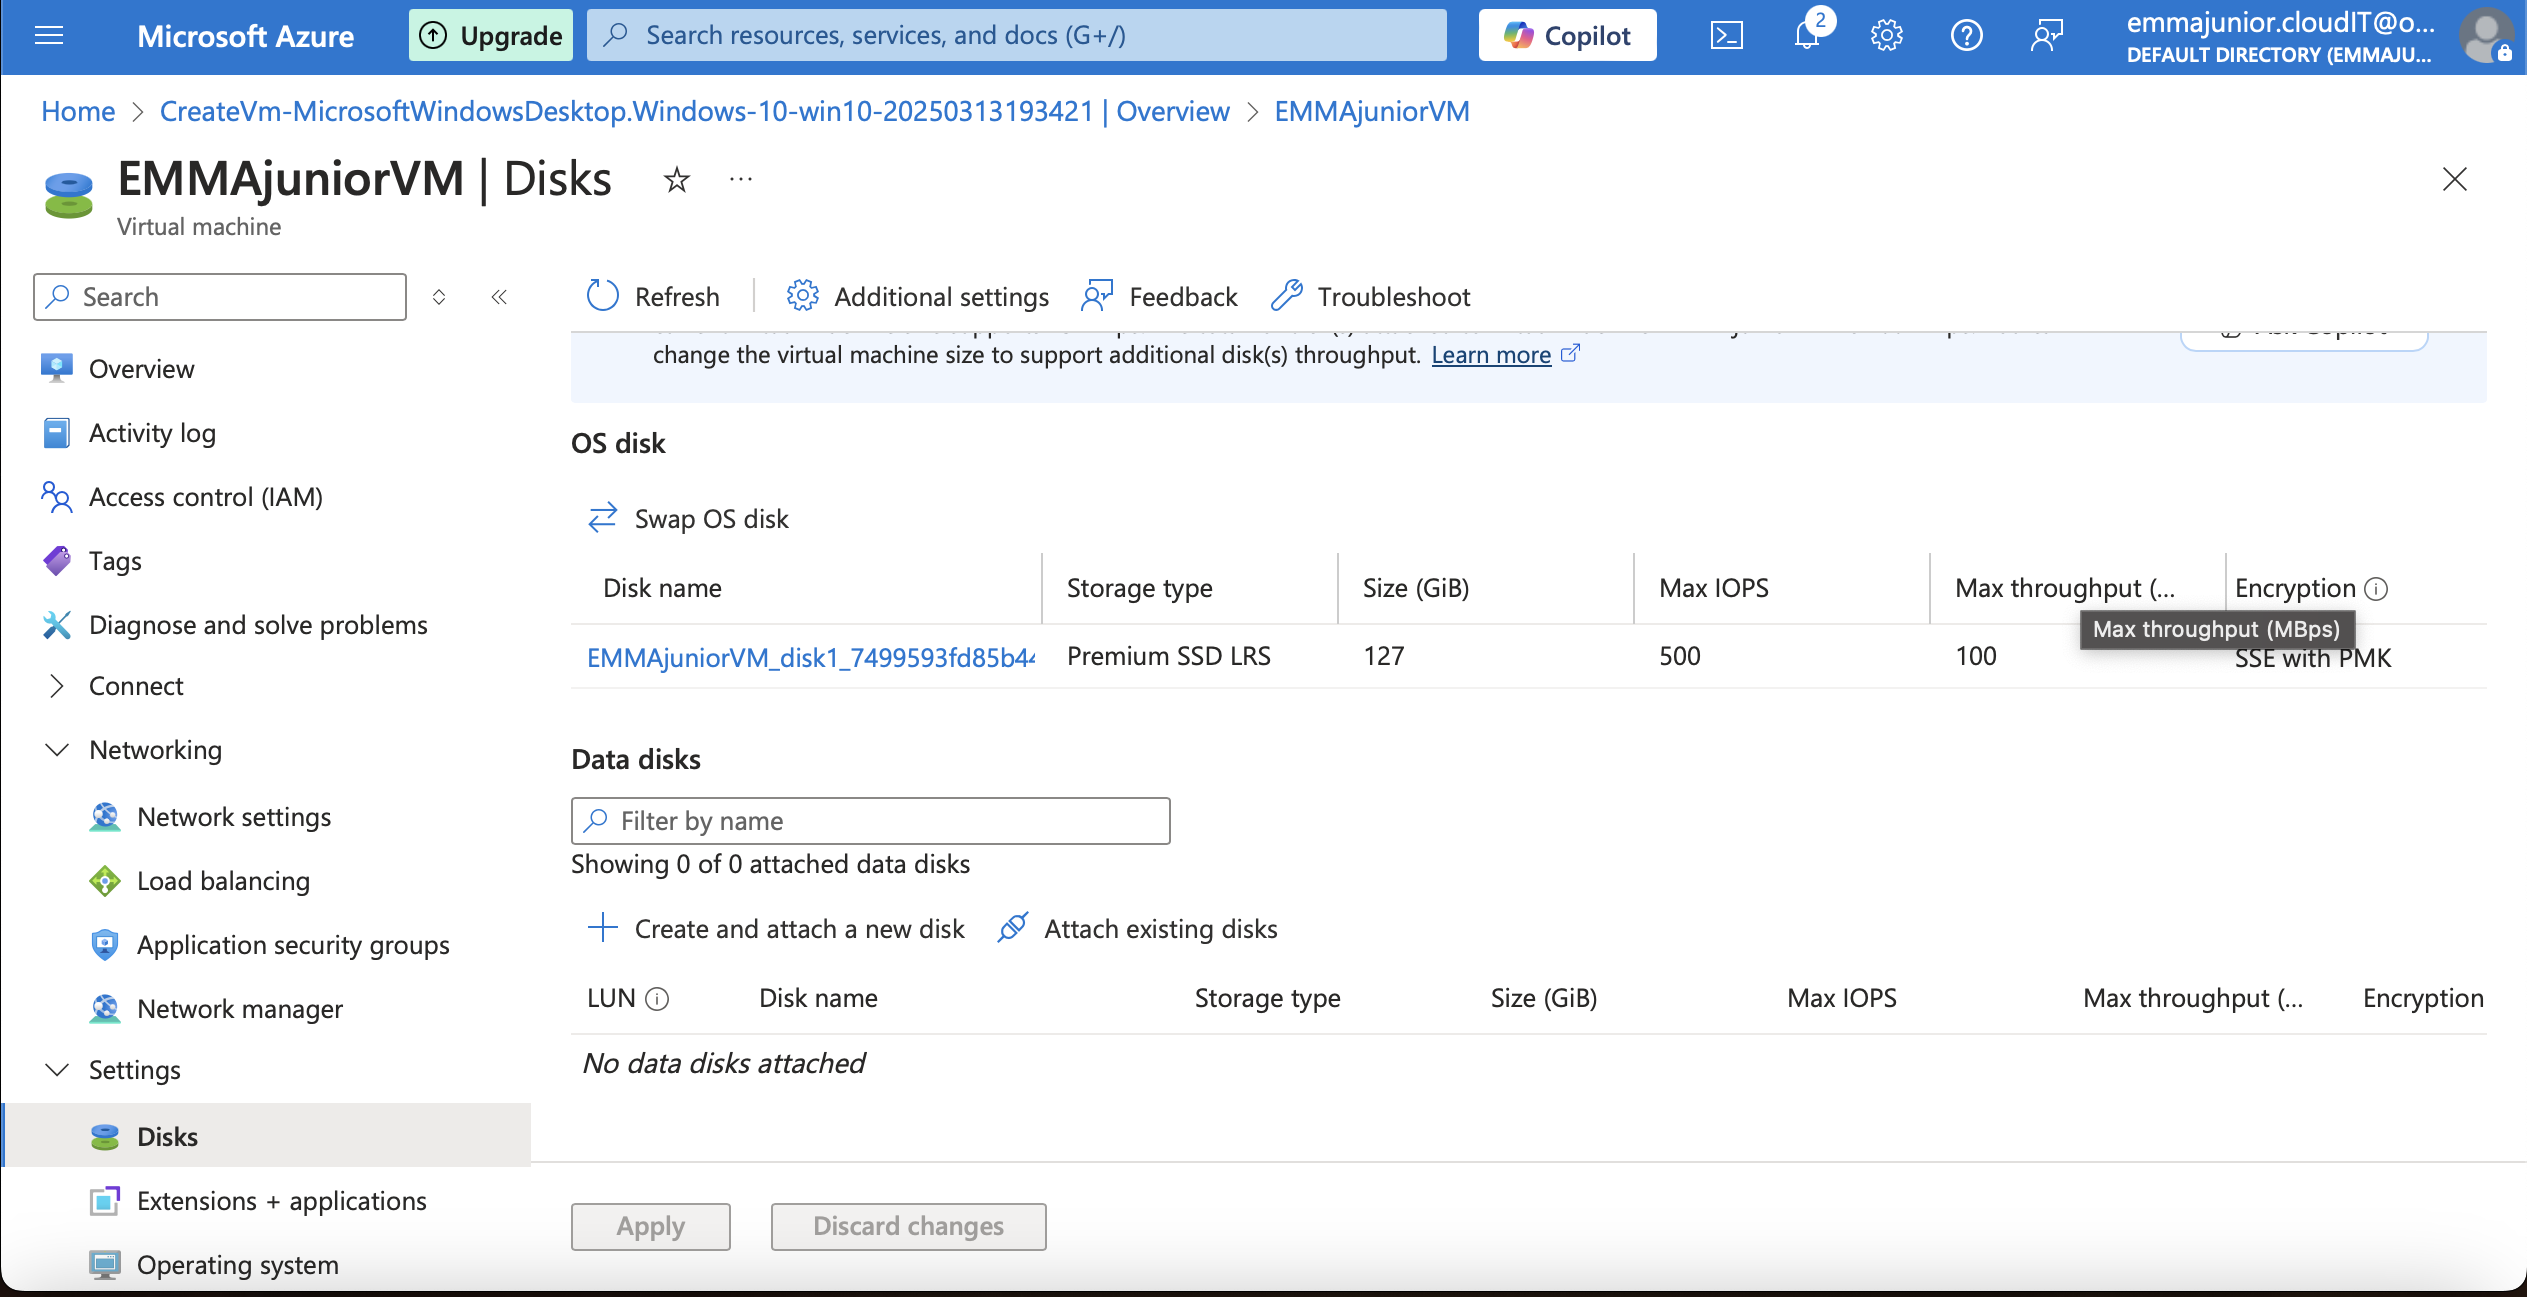Click OS disk Max IOPS column header
2527x1297 pixels.
pos(1713,588)
